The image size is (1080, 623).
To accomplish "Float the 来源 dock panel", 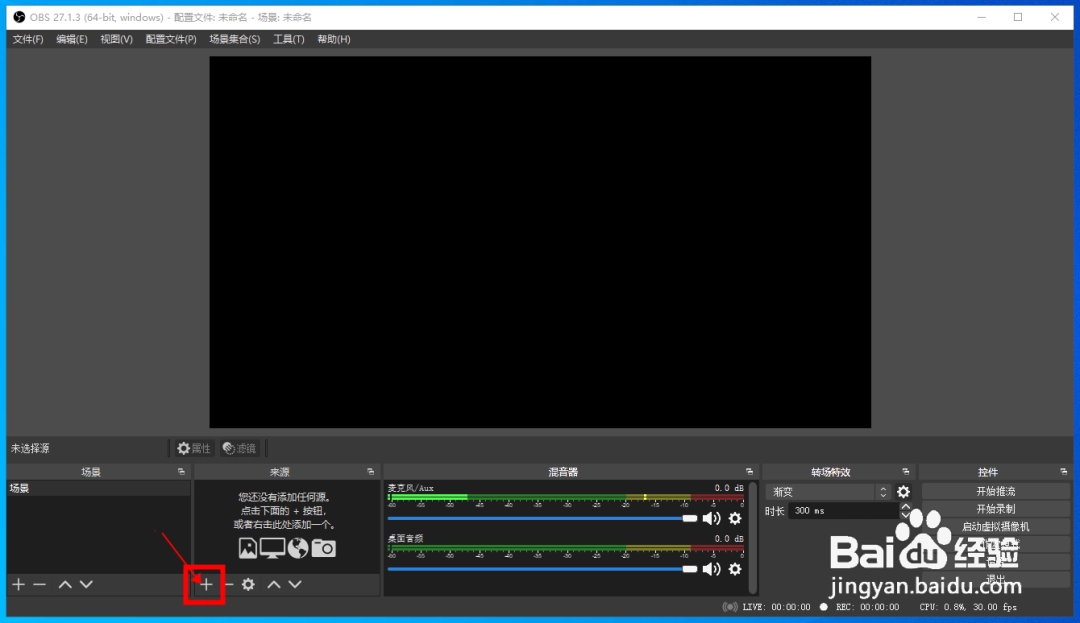I will pyautogui.click(x=371, y=472).
